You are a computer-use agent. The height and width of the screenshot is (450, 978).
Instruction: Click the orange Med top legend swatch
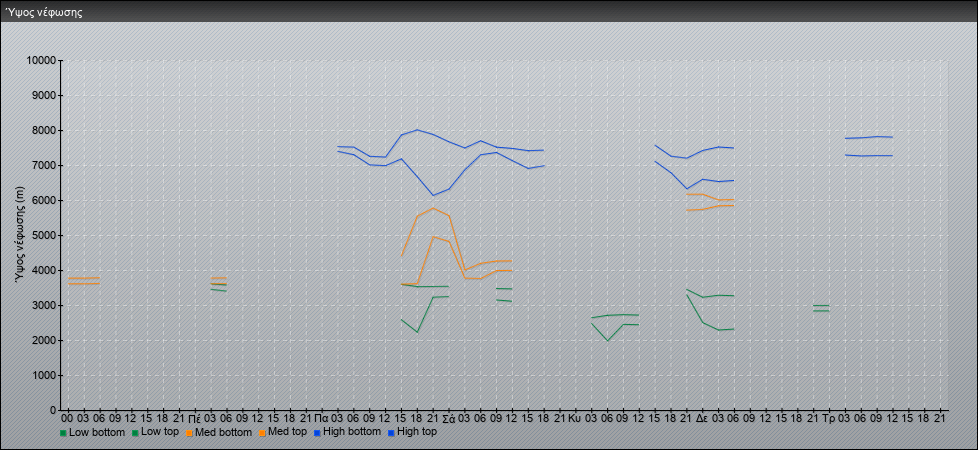pyautogui.click(x=262, y=433)
